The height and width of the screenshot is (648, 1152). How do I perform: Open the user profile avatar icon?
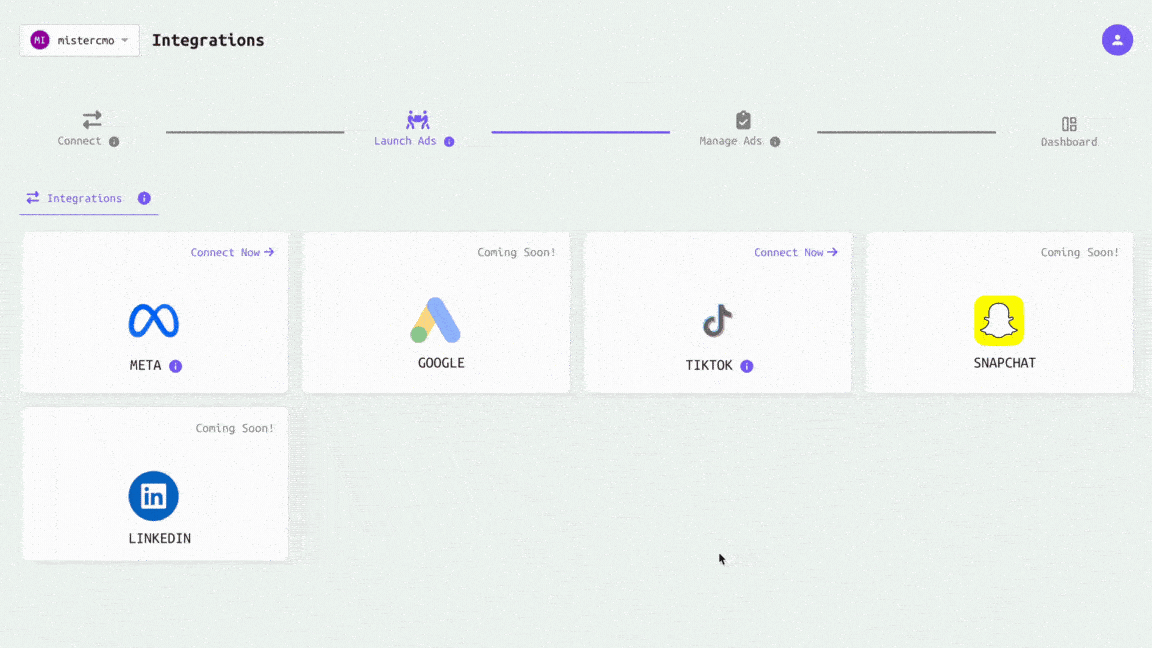click(1117, 40)
